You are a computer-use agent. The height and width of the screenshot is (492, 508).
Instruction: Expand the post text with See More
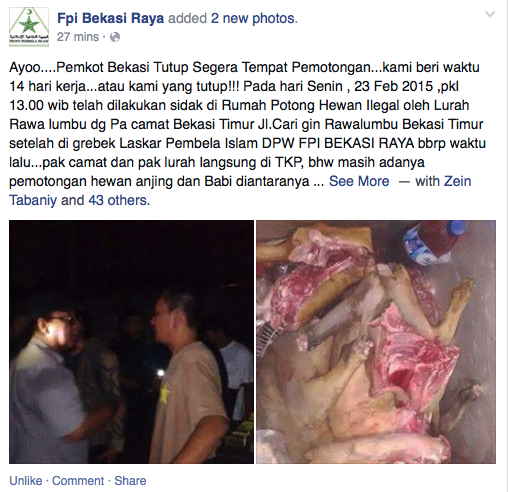pyautogui.click(x=359, y=181)
